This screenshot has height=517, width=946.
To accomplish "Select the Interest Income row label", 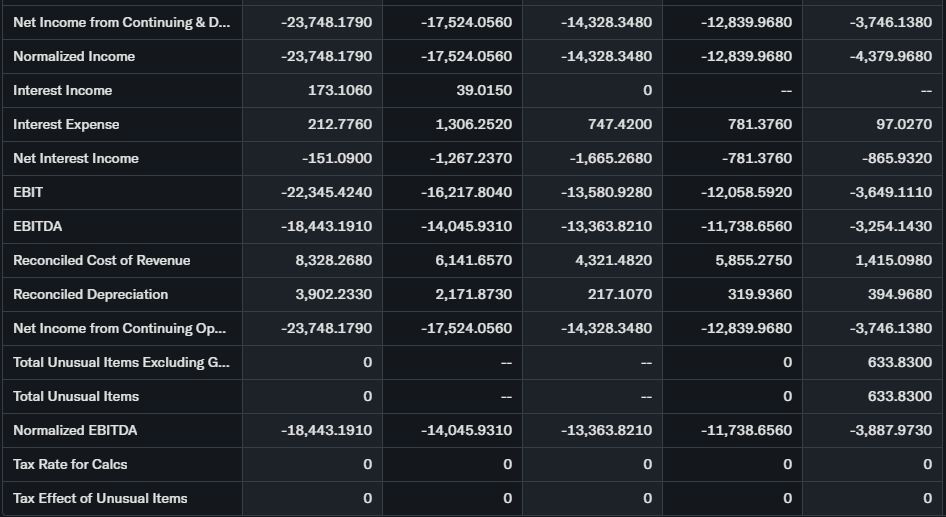I will [62, 91].
